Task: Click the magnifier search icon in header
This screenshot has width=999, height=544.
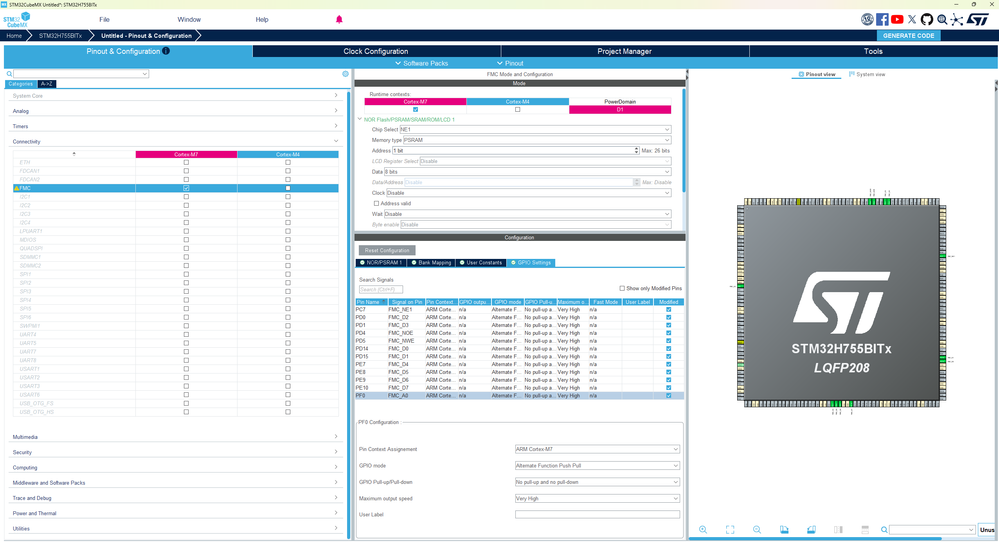Action: click(942, 20)
